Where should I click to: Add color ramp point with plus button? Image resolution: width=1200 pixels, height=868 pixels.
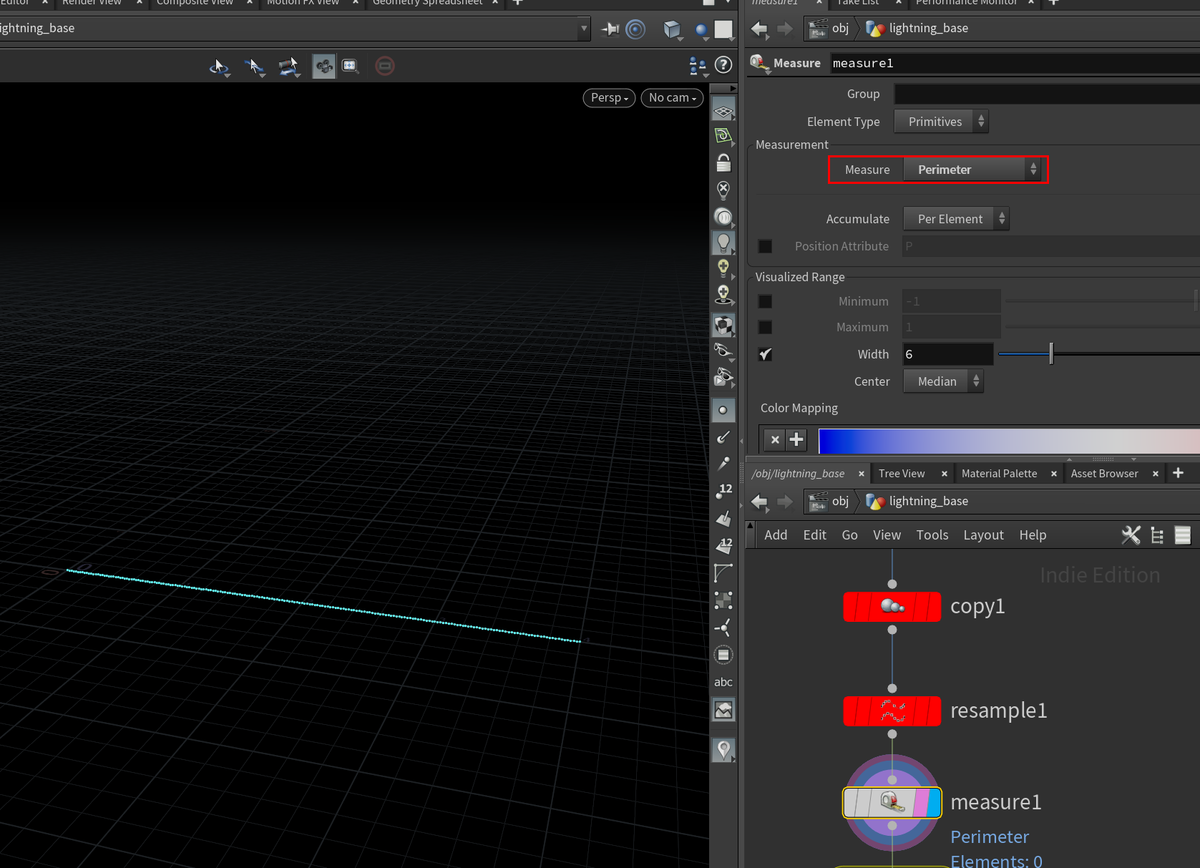pos(796,439)
